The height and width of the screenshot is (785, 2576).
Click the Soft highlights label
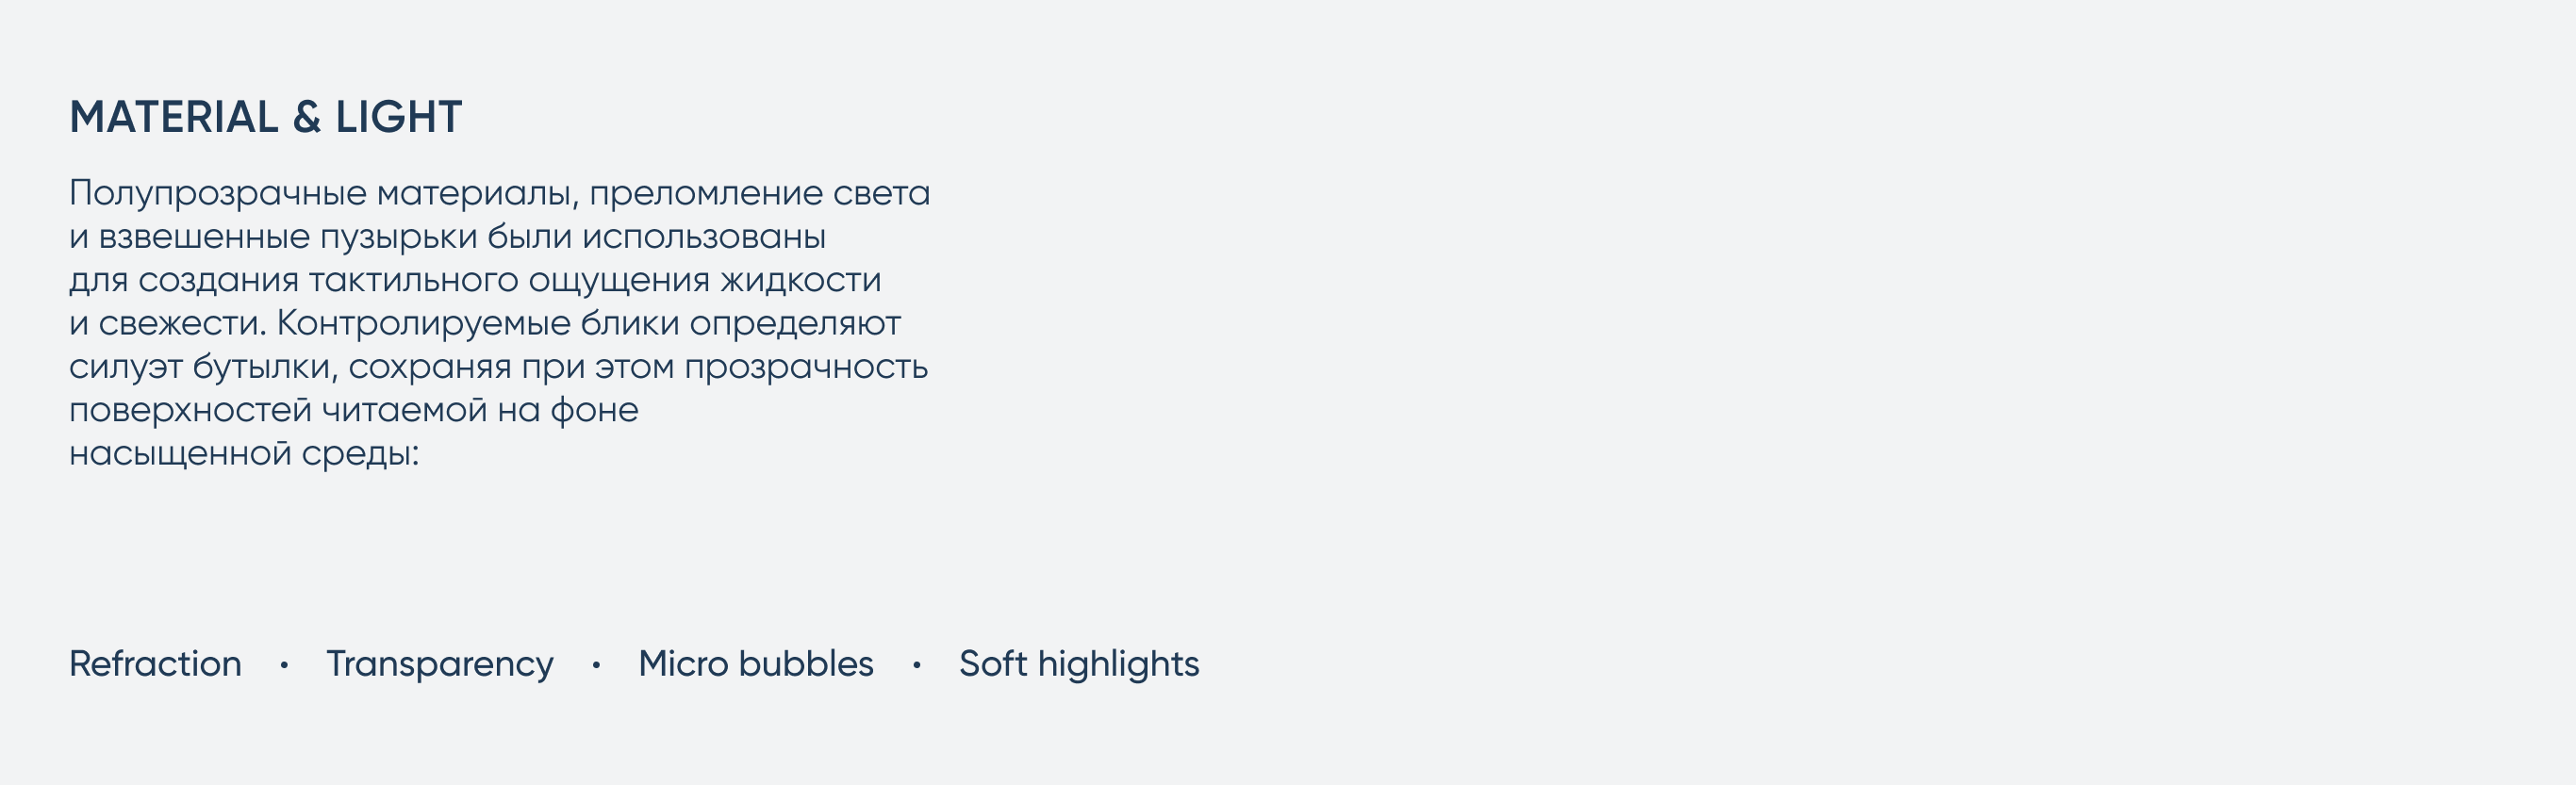[1079, 665]
